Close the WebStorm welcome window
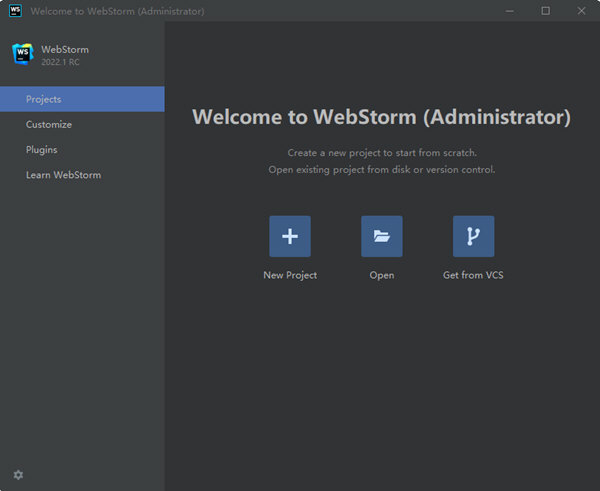This screenshot has width=600, height=491. [x=581, y=11]
